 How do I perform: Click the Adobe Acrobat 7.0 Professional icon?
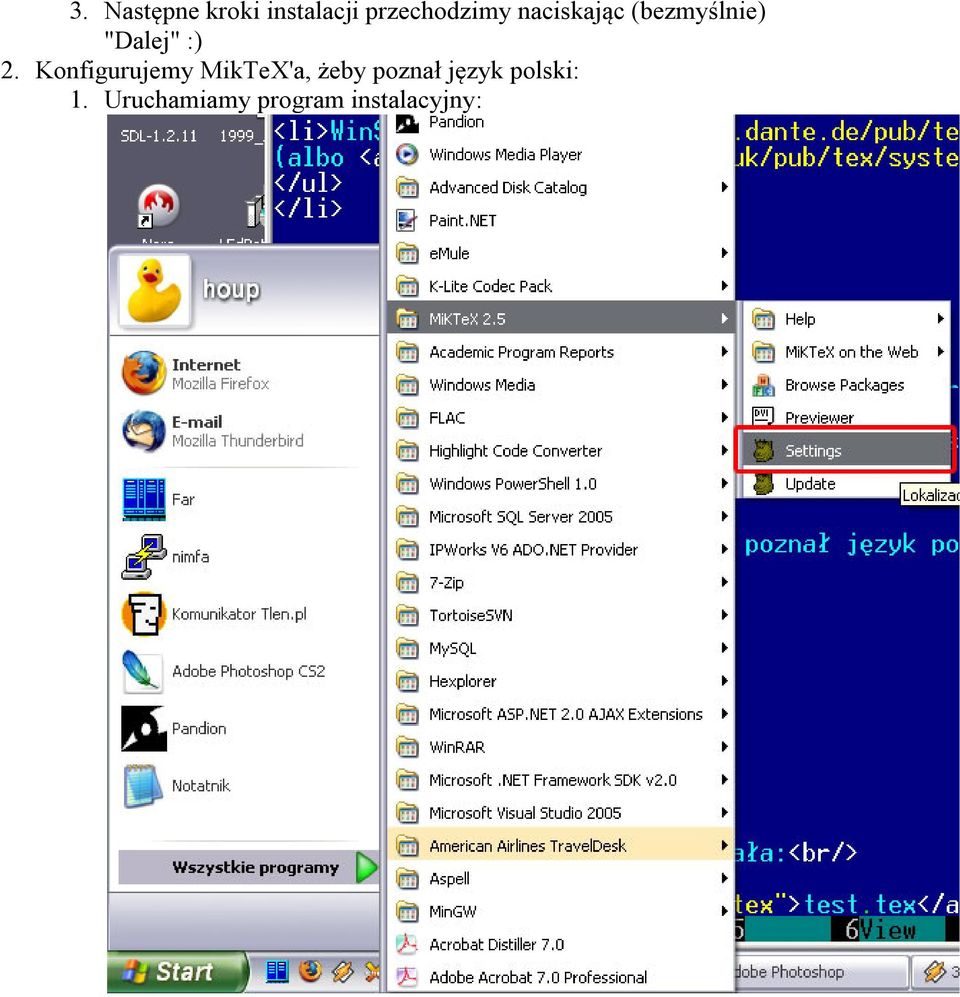click(x=407, y=977)
